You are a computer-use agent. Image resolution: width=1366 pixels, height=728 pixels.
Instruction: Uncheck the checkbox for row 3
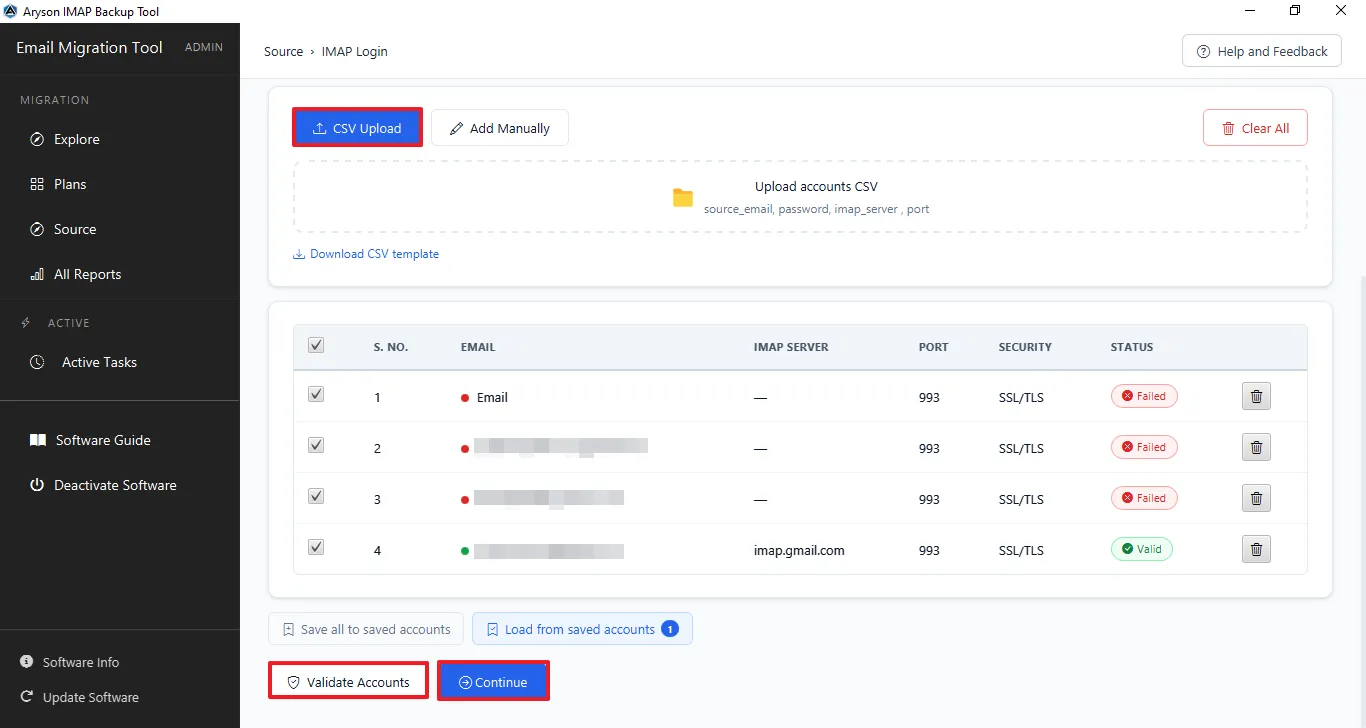[x=316, y=497]
